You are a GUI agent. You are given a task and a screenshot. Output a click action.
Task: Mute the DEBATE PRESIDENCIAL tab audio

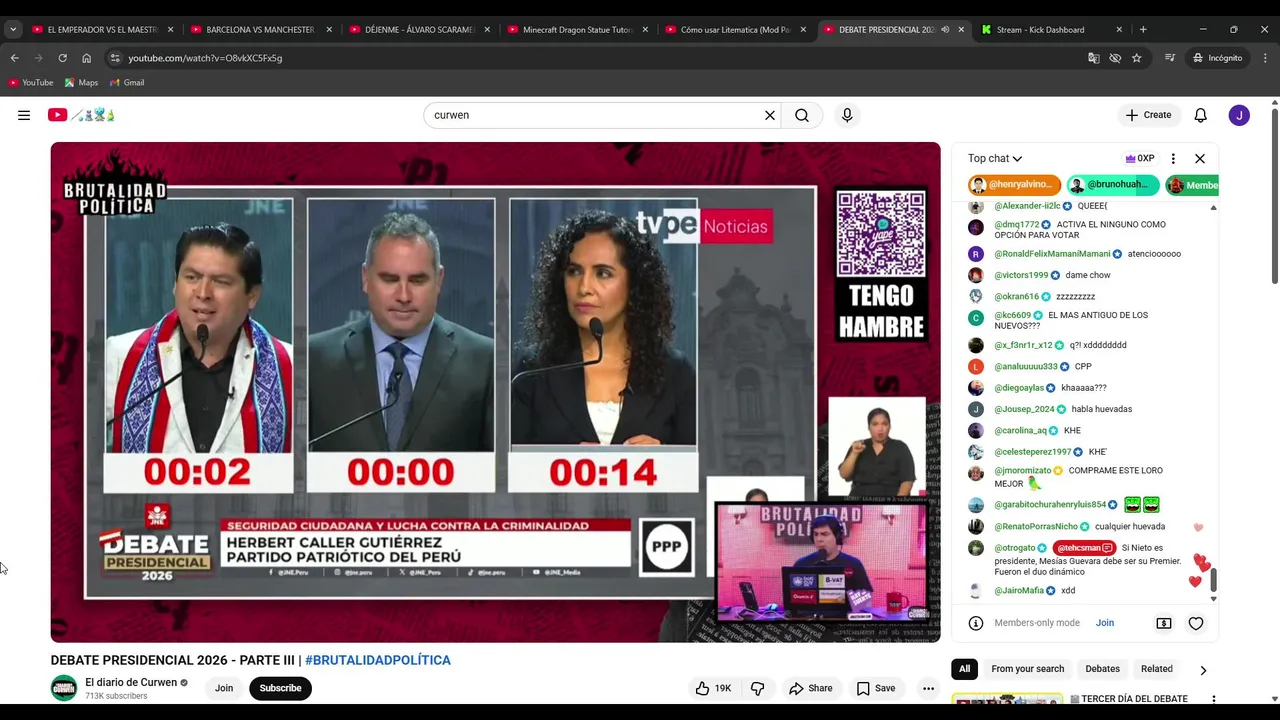coord(945,30)
